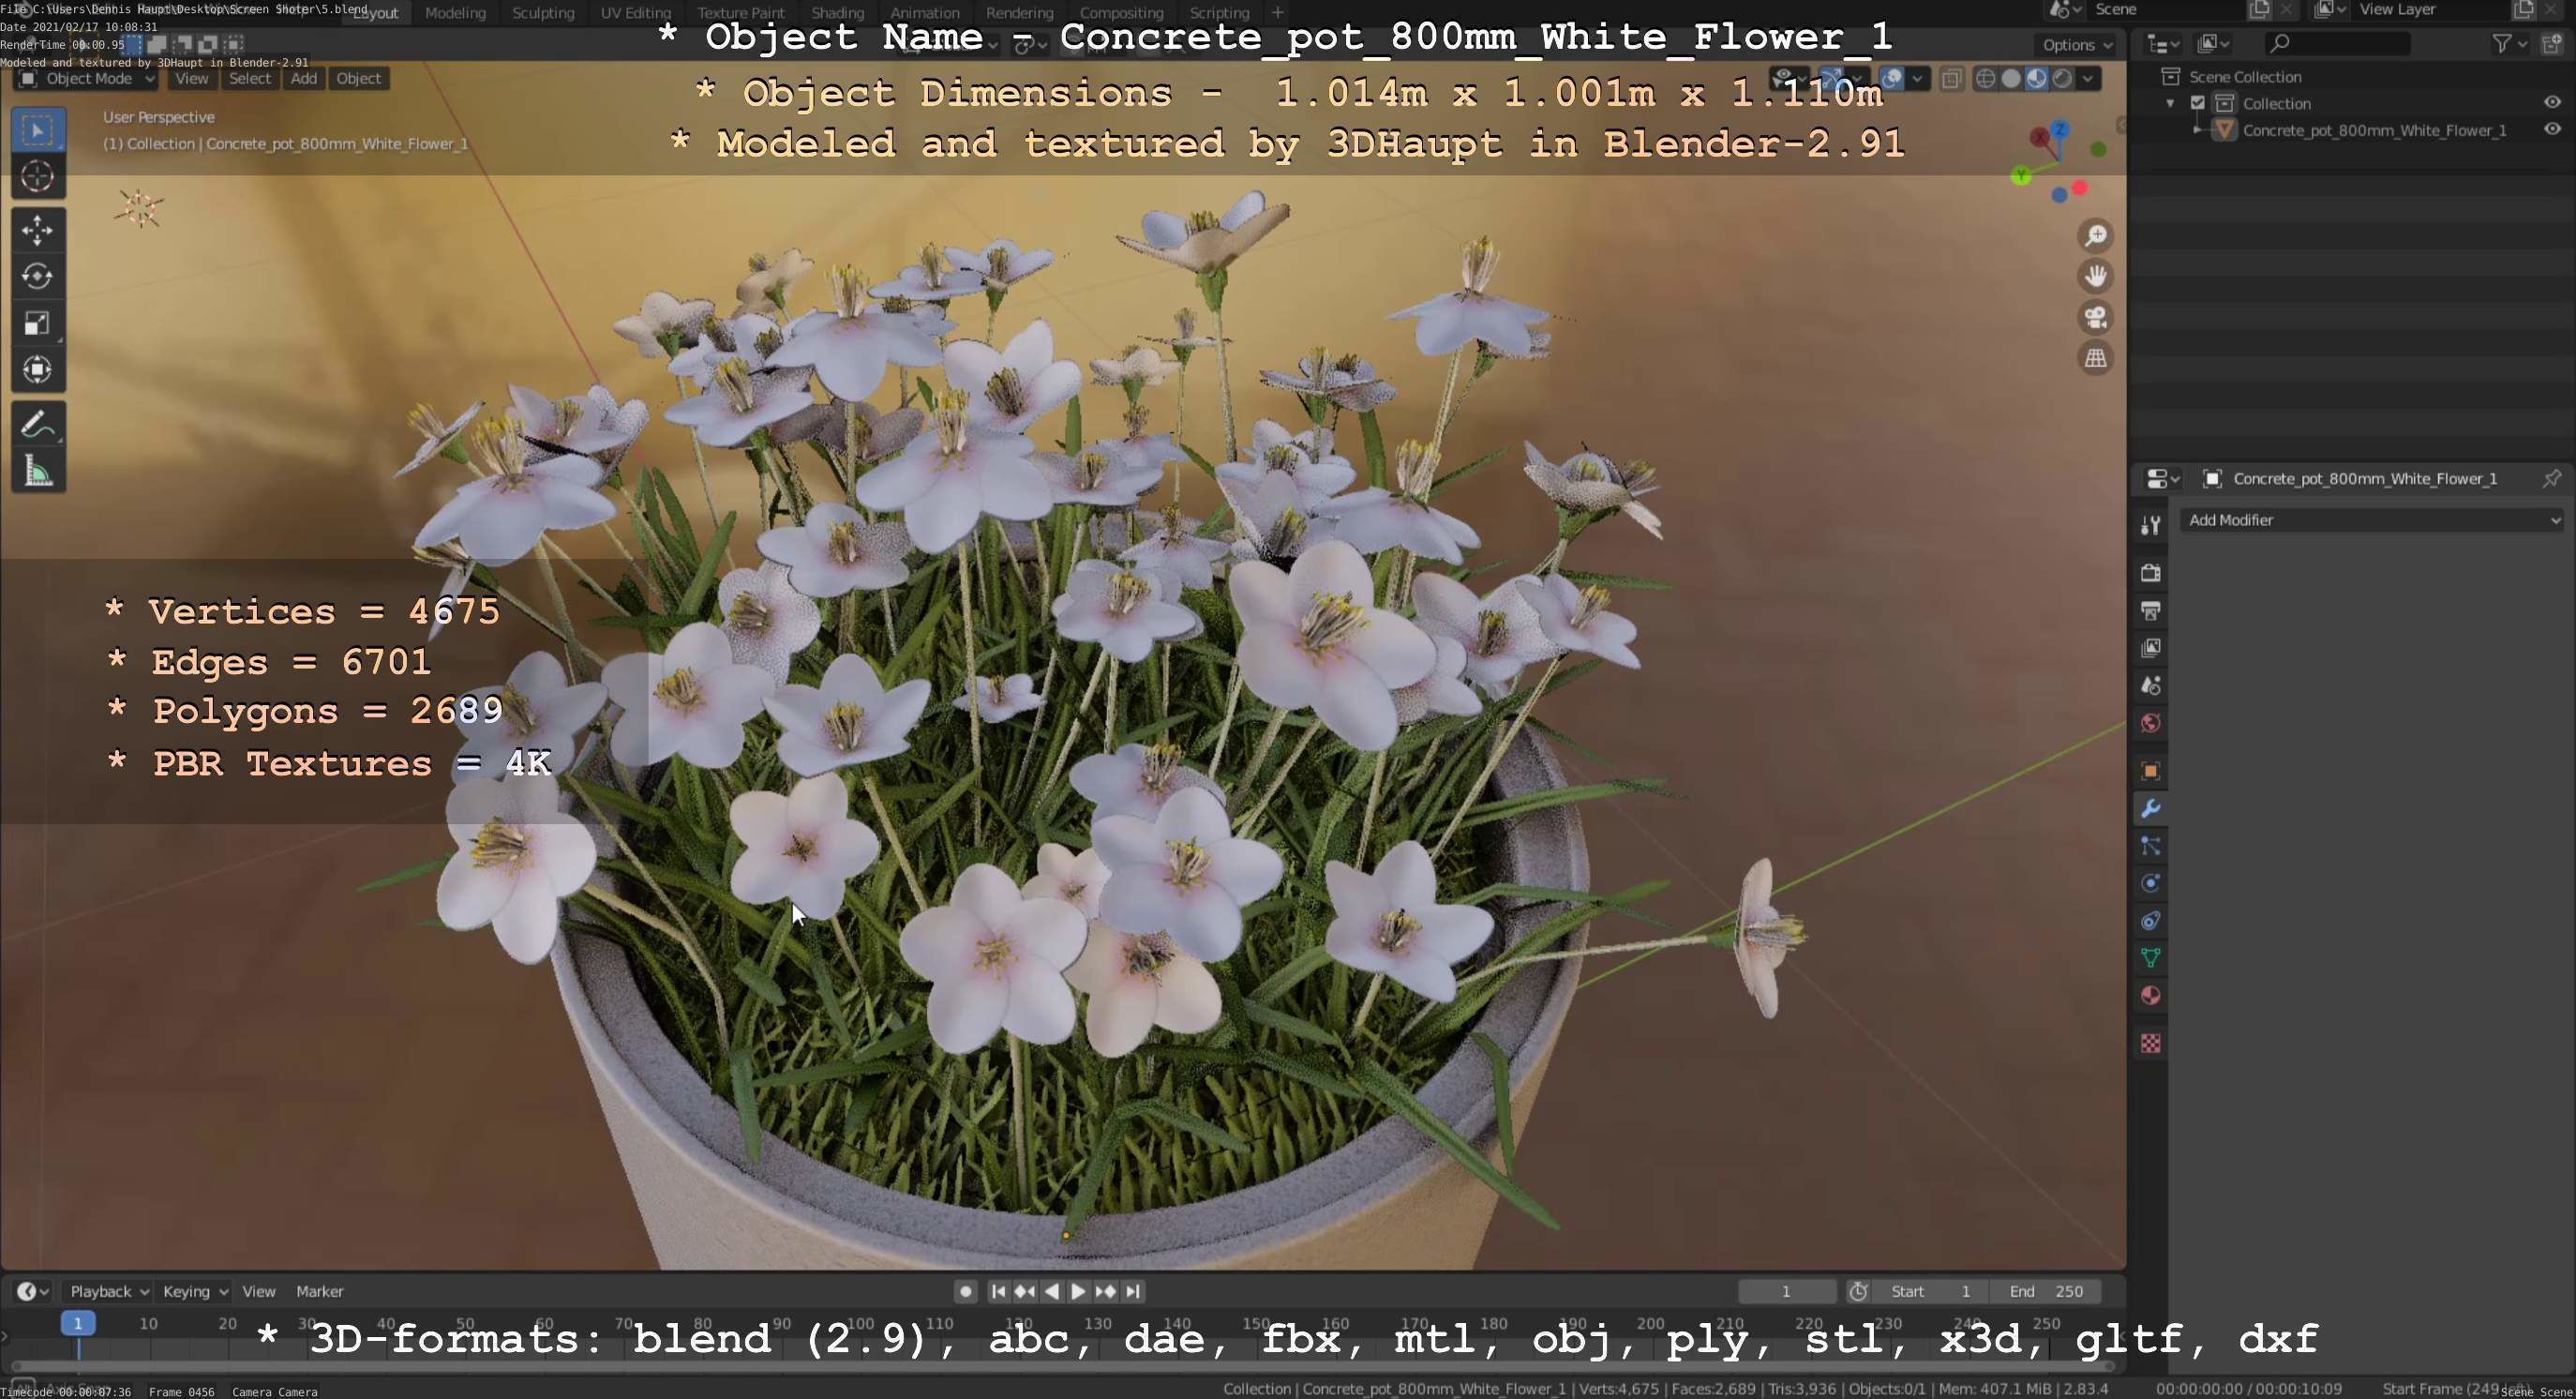This screenshot has height=1399, width=2576.
Task: Open the Modifier wrench properties tab
Action: click(x=2151, y=808)
